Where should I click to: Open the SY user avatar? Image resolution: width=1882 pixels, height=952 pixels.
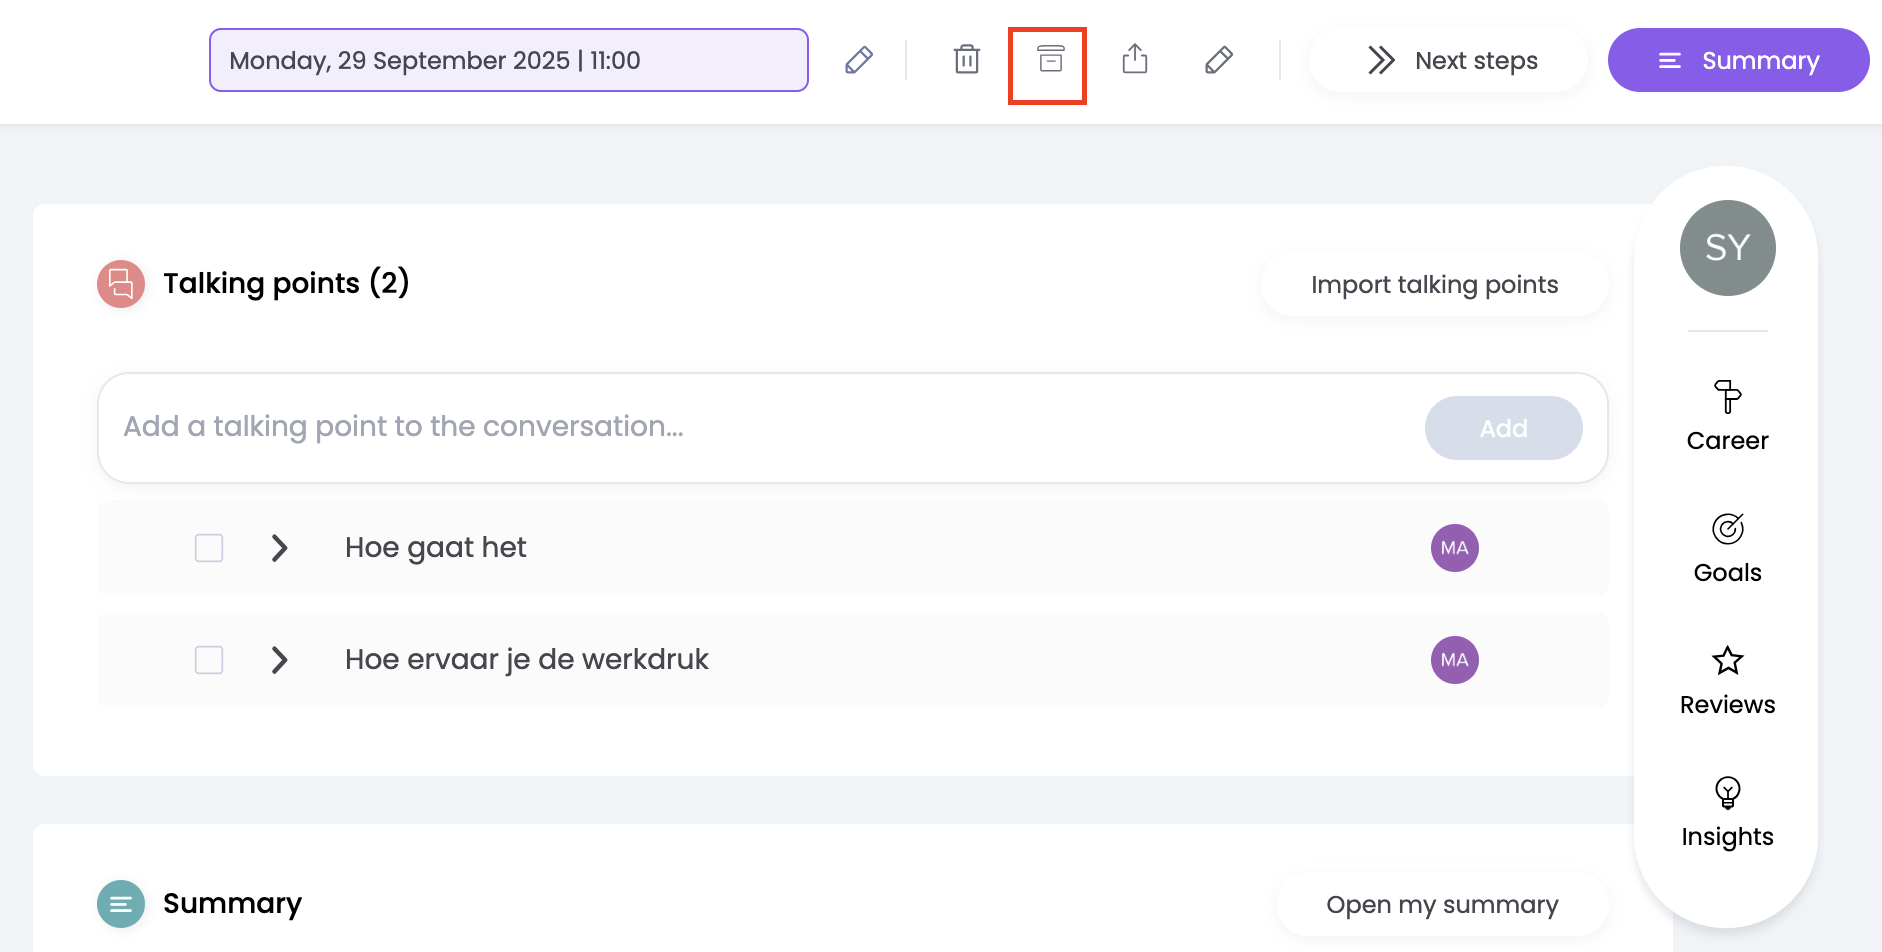pyautogui.click(x=1727, y=248)
